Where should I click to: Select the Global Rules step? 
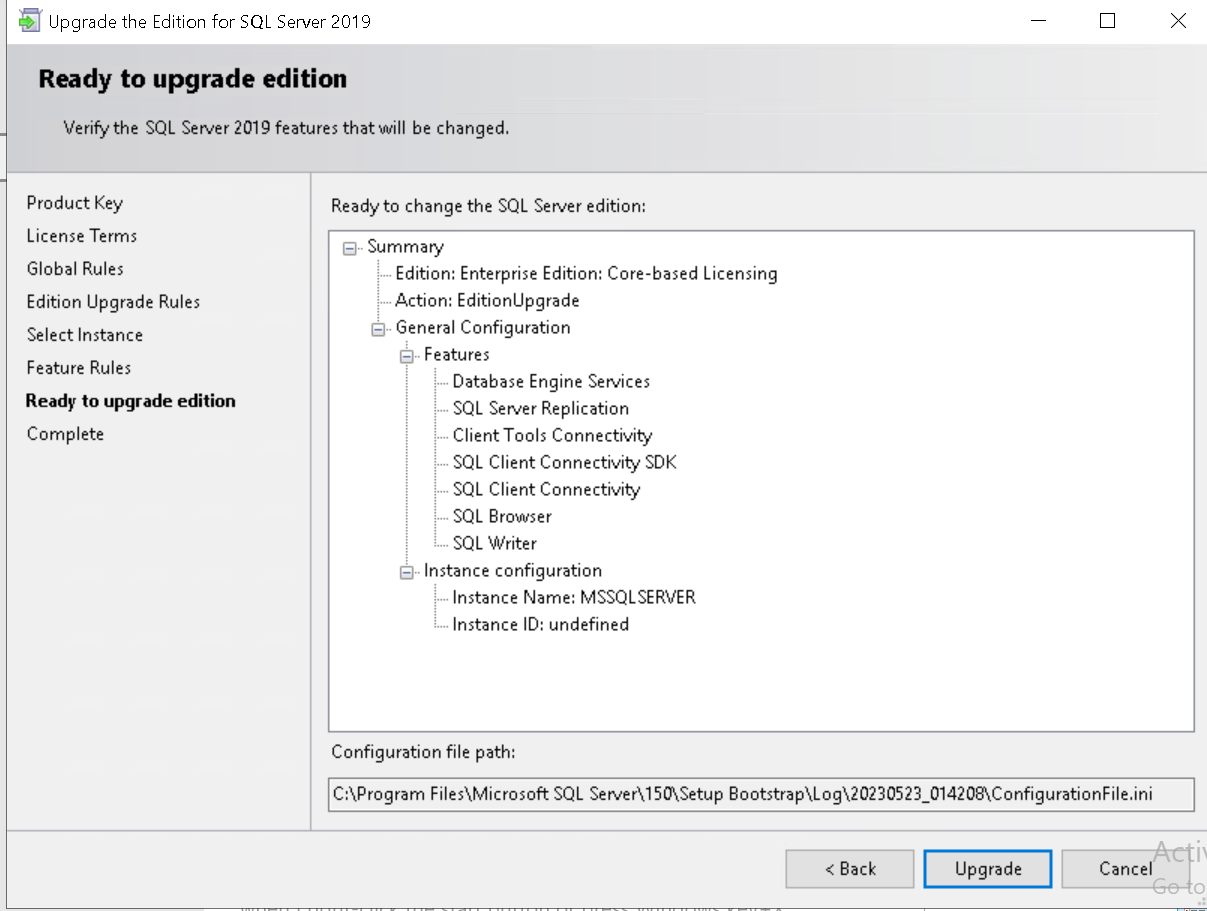click(x=75, y=269)
